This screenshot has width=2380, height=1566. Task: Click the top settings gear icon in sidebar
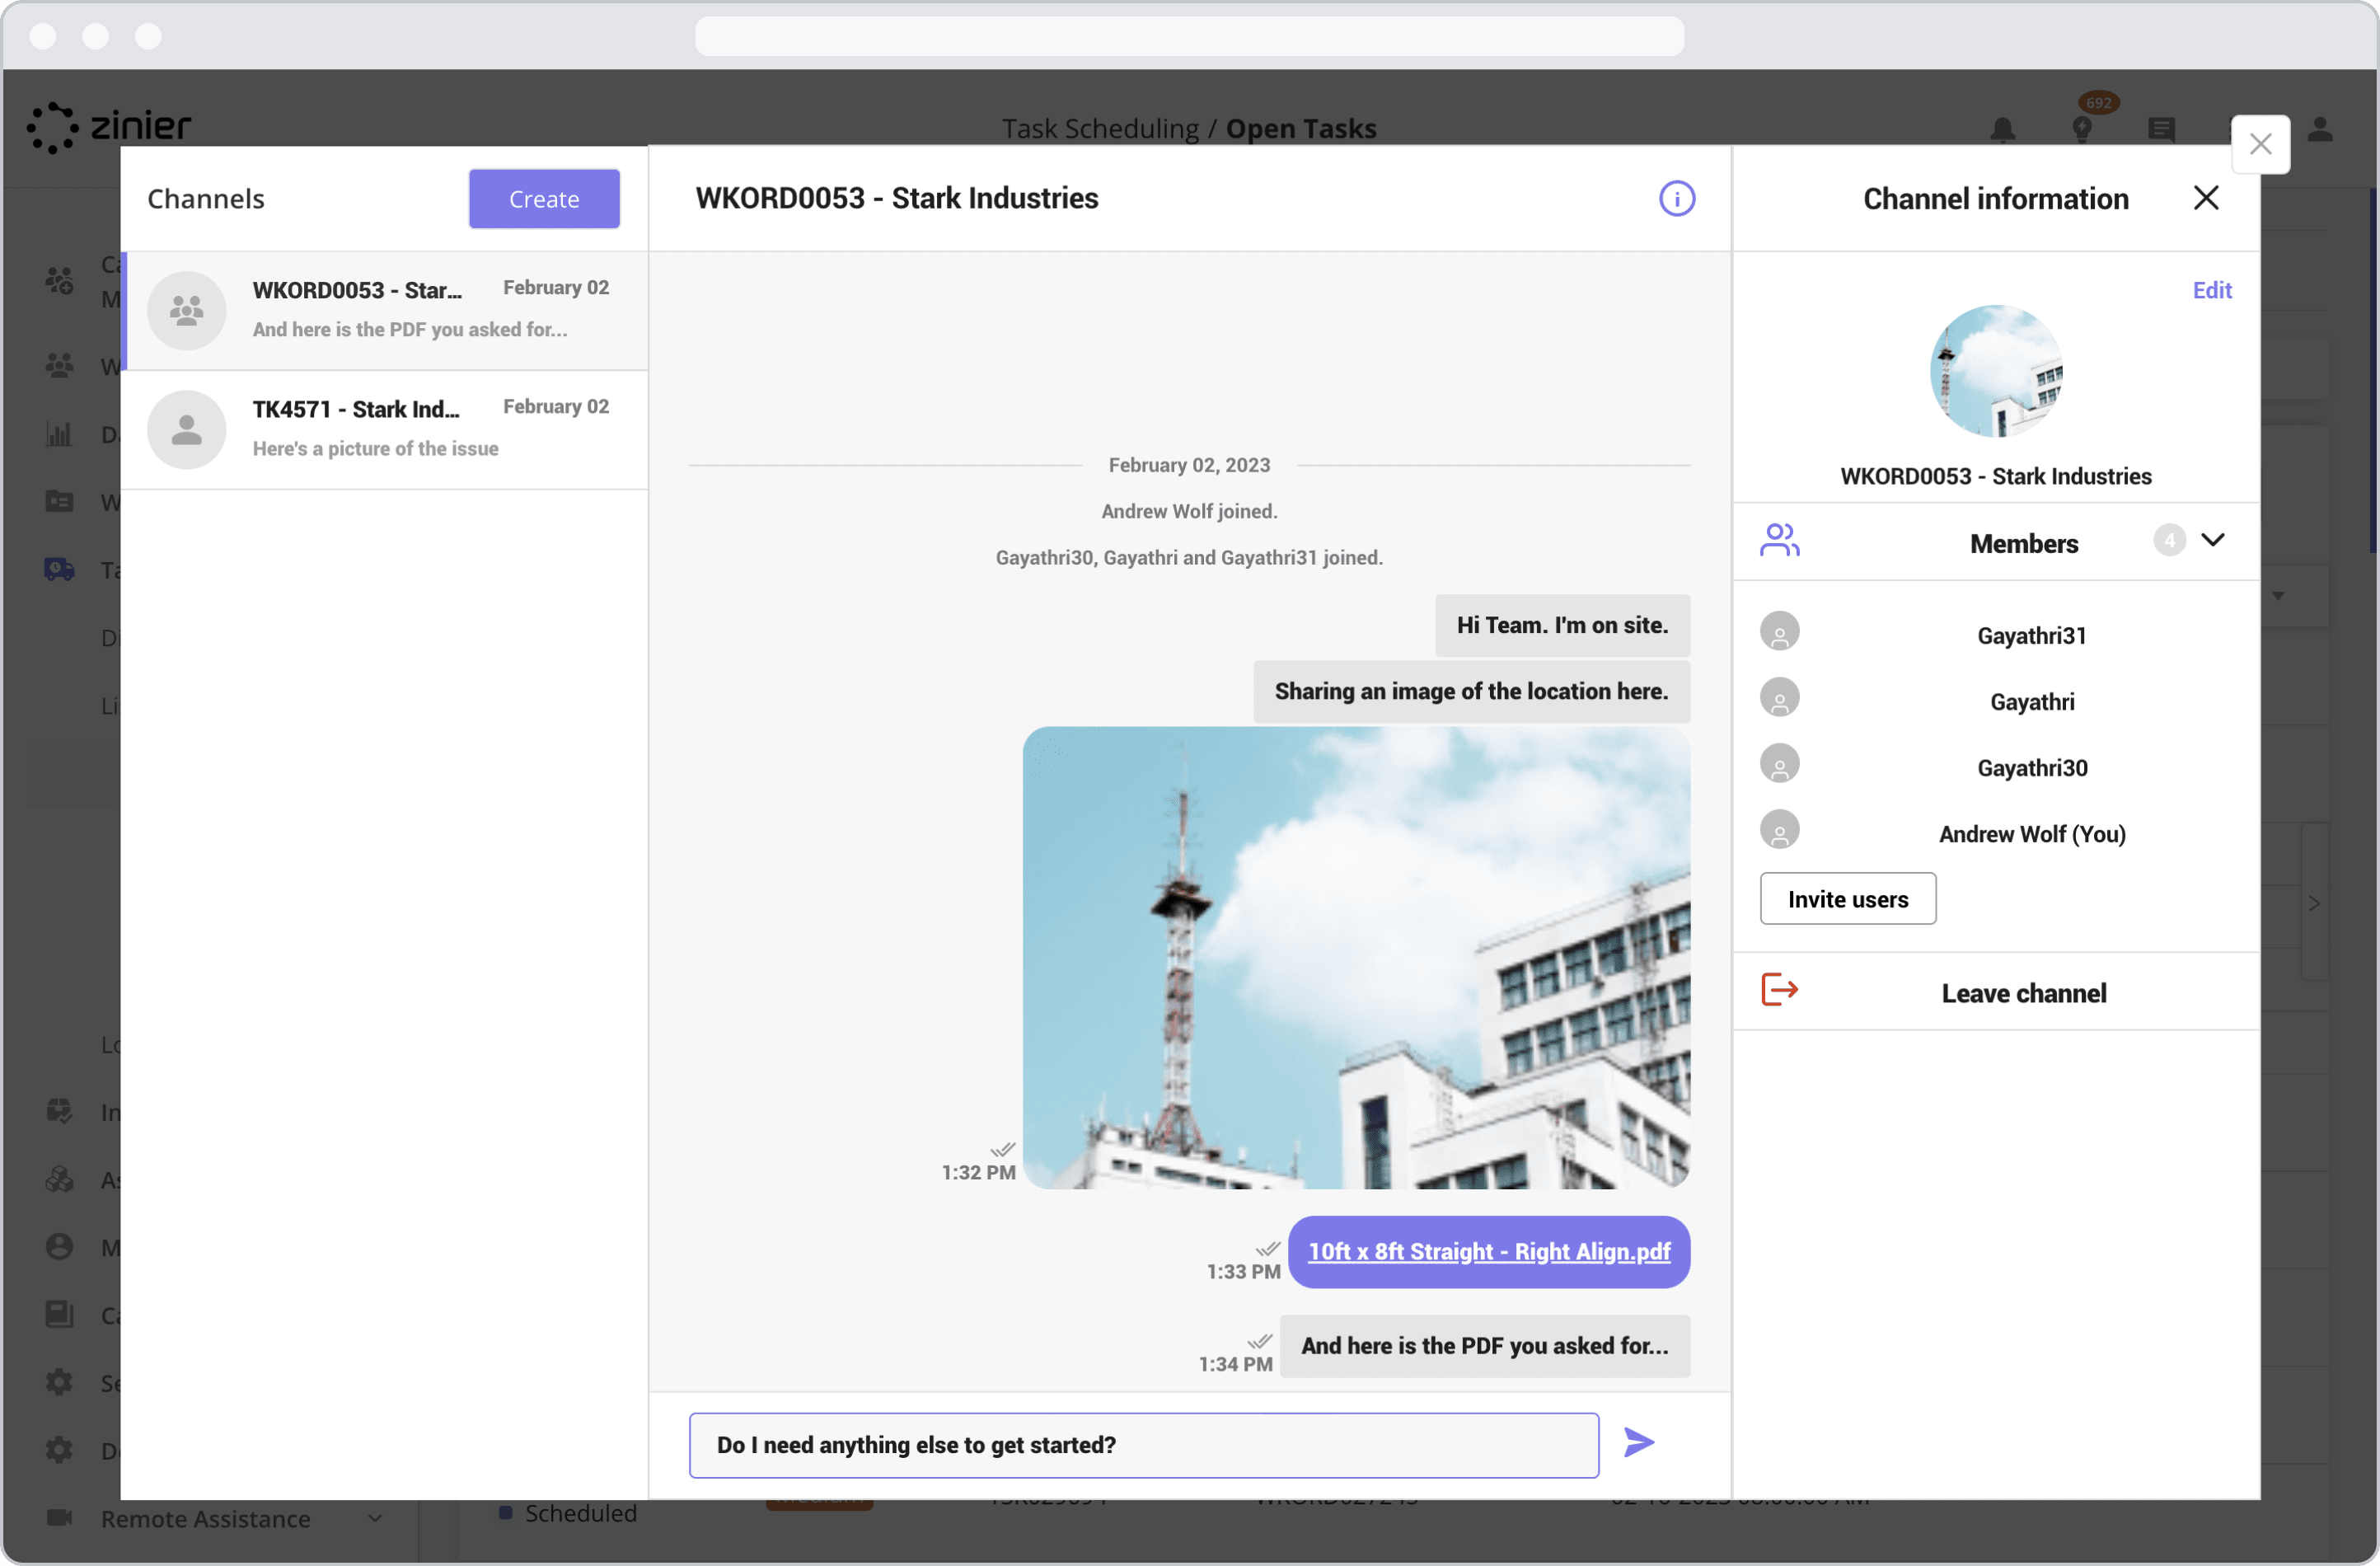(59, 1382)
